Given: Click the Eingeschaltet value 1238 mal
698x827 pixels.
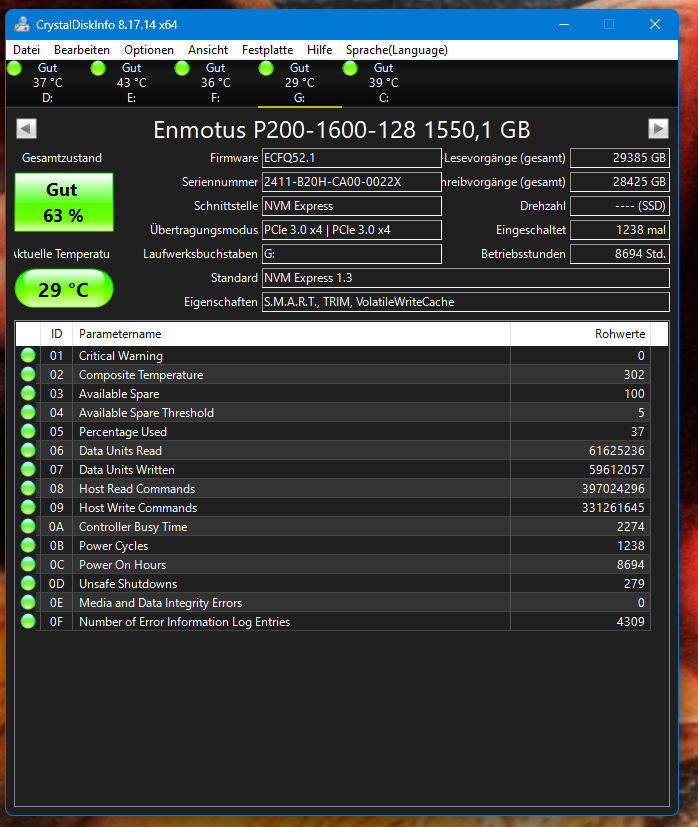Looking at the screenshot, I should (x=620, y=230).
